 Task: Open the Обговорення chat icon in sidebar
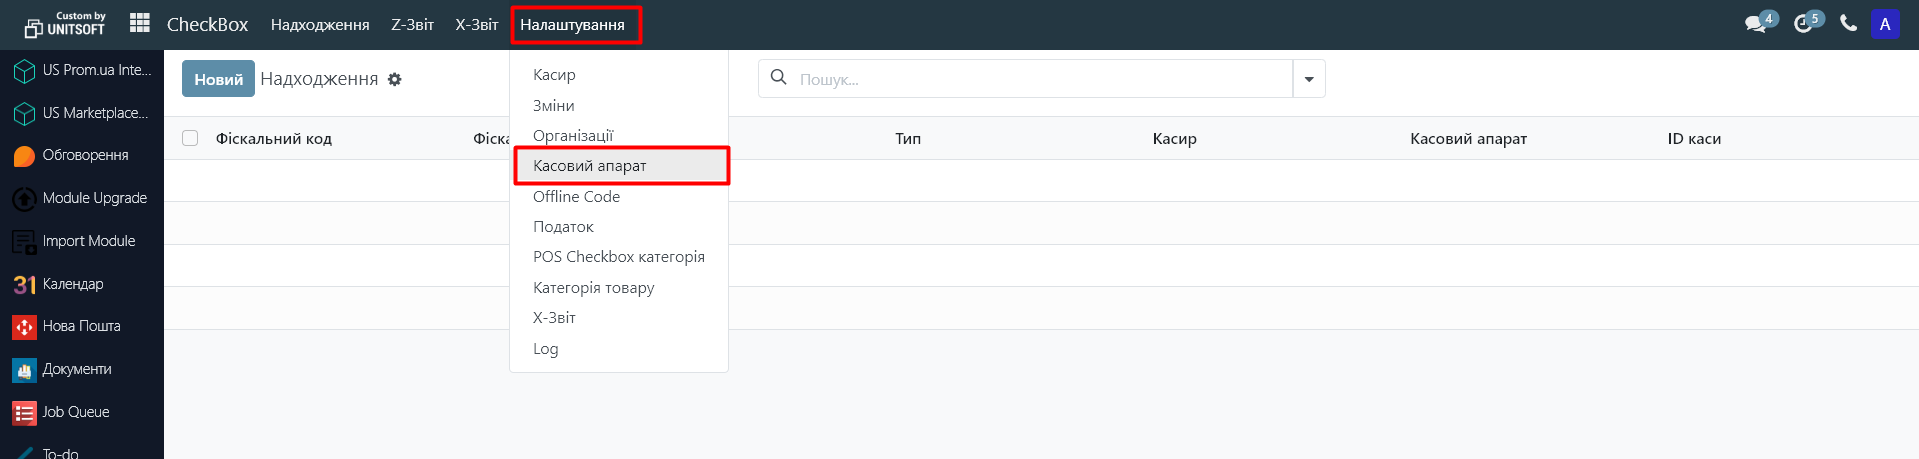(24, 156)
